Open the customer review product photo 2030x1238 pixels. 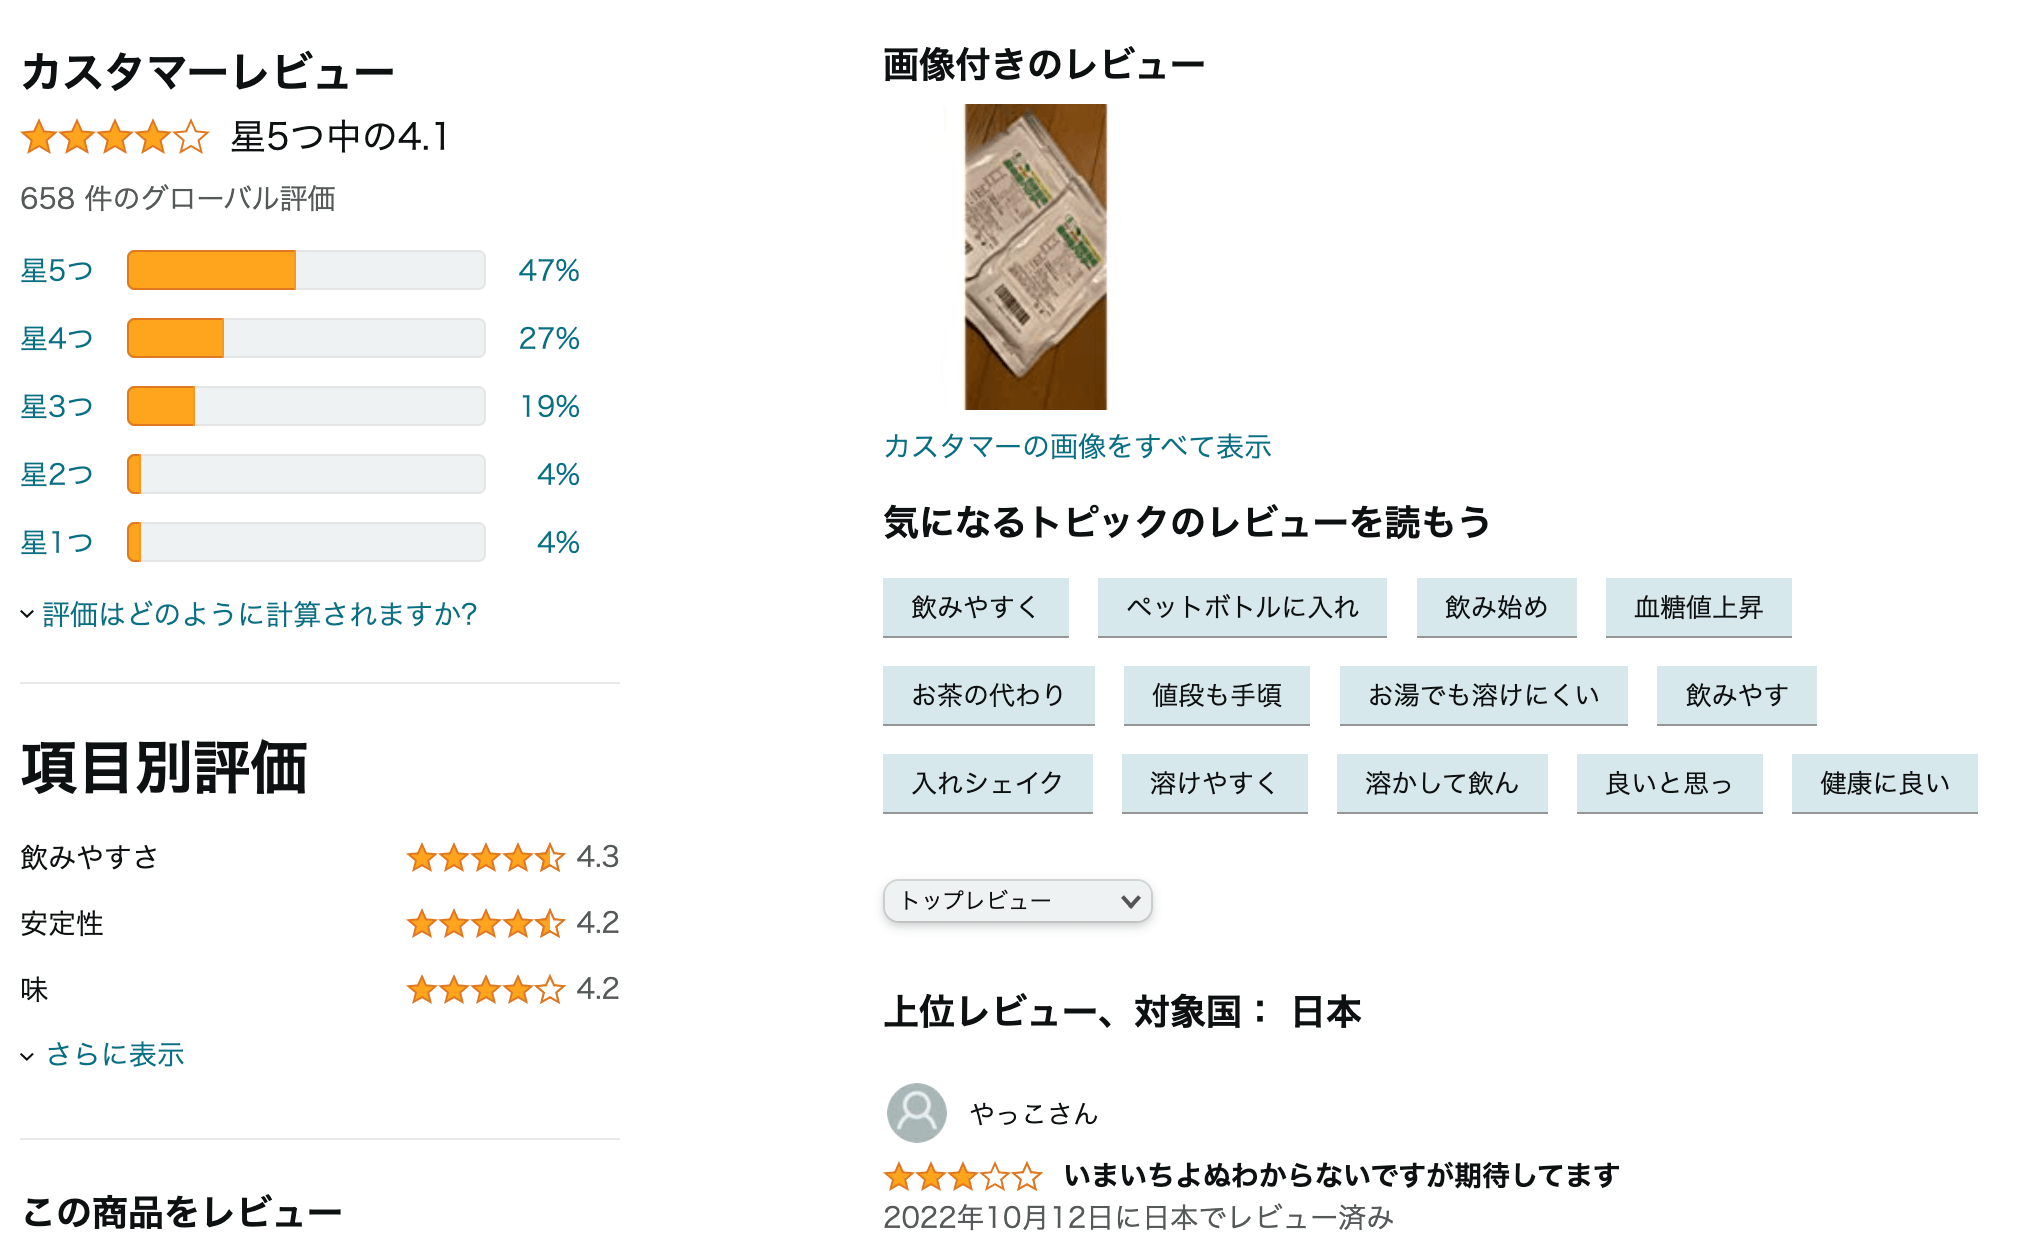tap(1035, 257)
